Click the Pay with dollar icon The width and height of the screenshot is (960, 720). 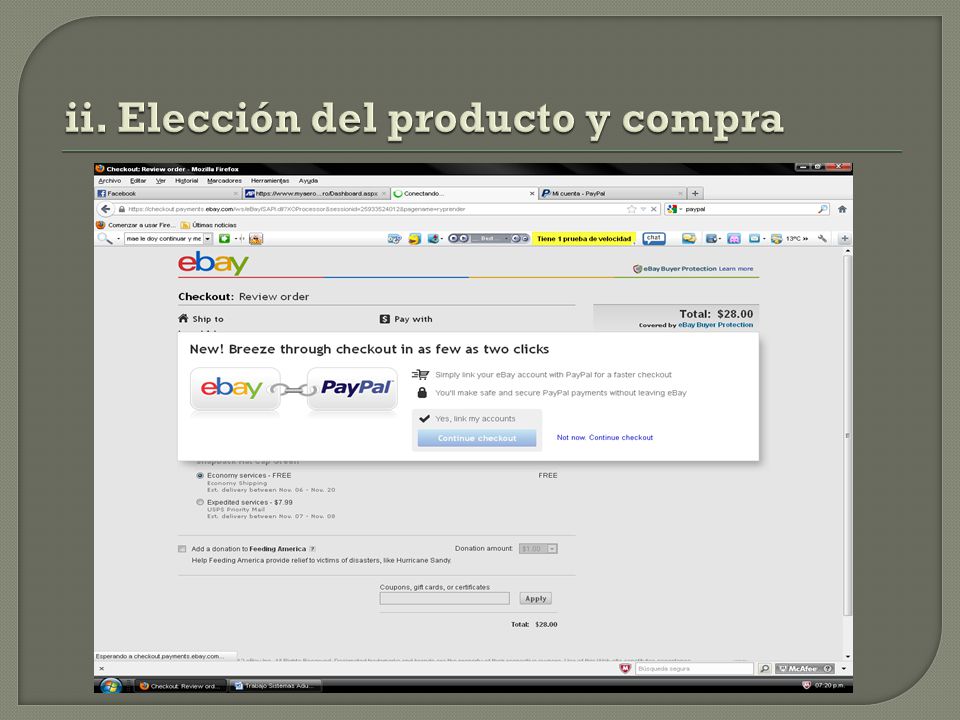tap(384, 319)
